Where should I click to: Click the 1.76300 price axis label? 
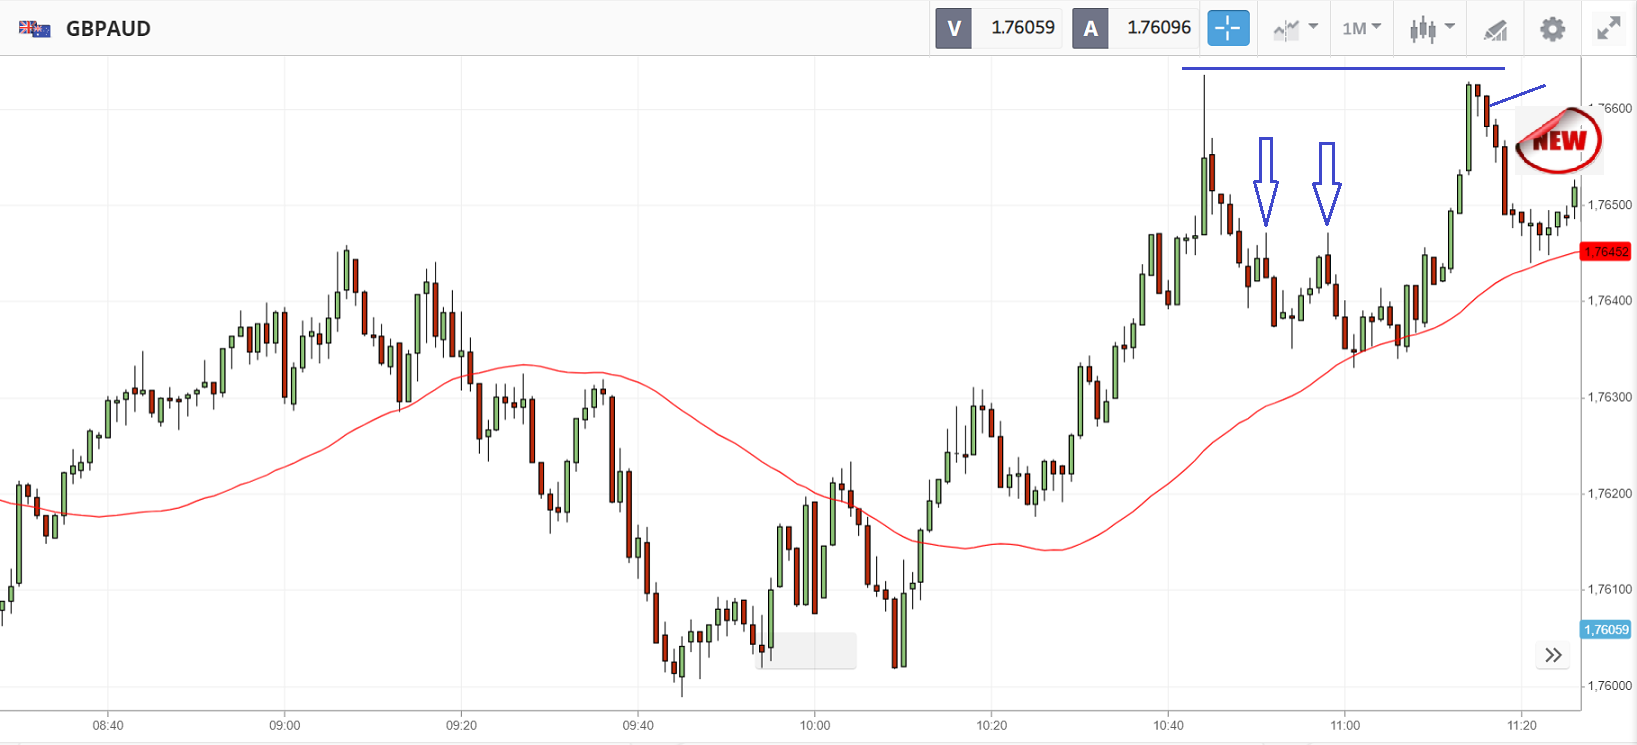pyautogui.click(x=1610, y=397)
